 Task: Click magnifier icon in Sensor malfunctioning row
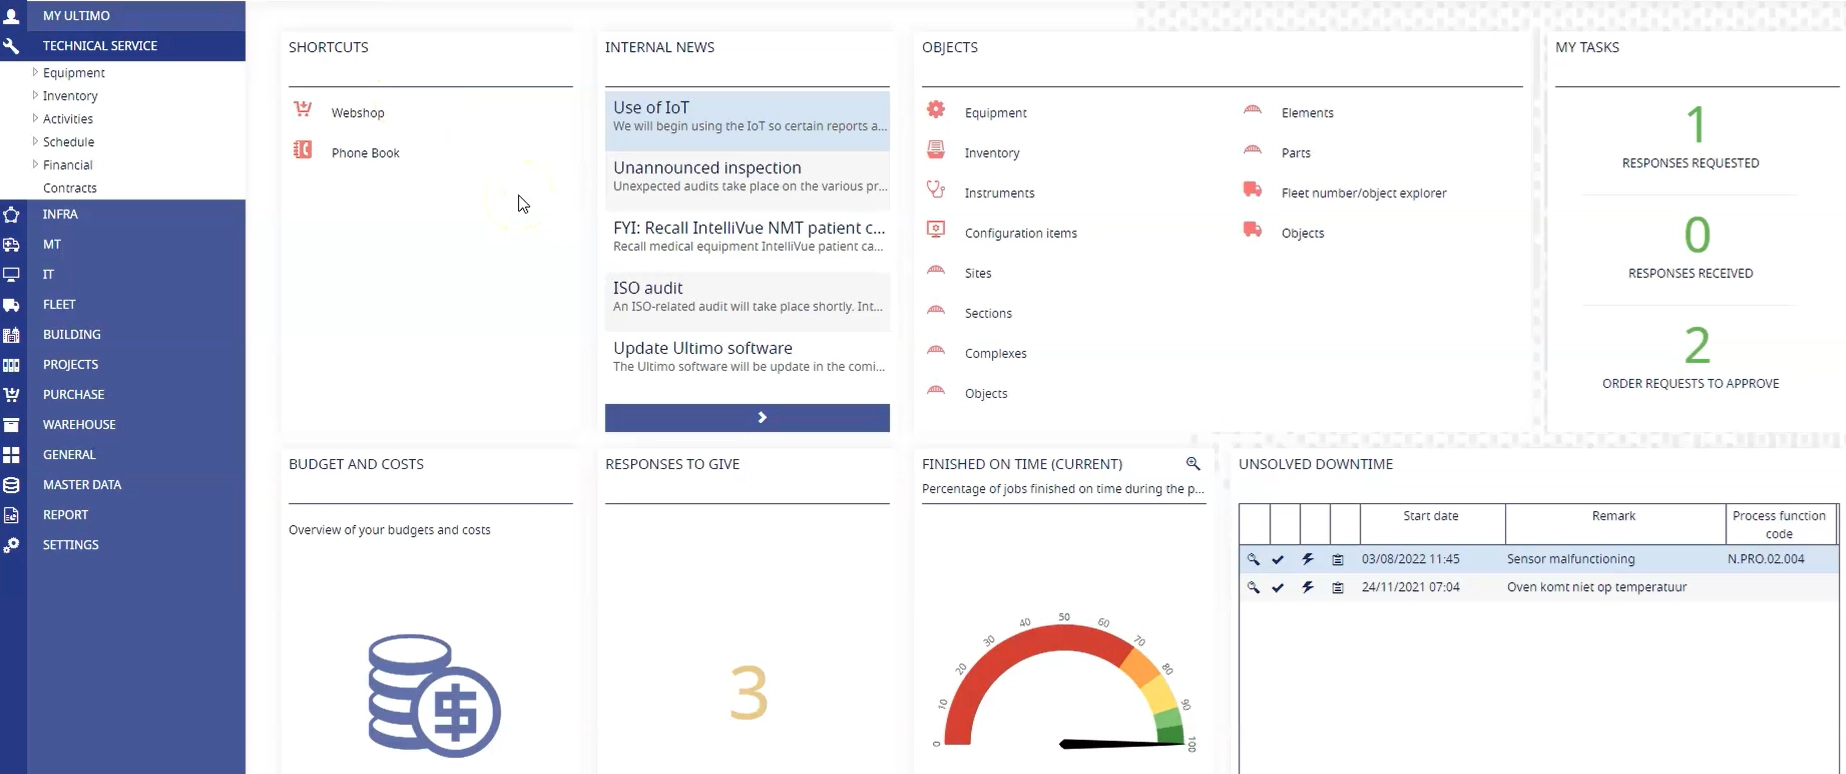point(1253,559)
